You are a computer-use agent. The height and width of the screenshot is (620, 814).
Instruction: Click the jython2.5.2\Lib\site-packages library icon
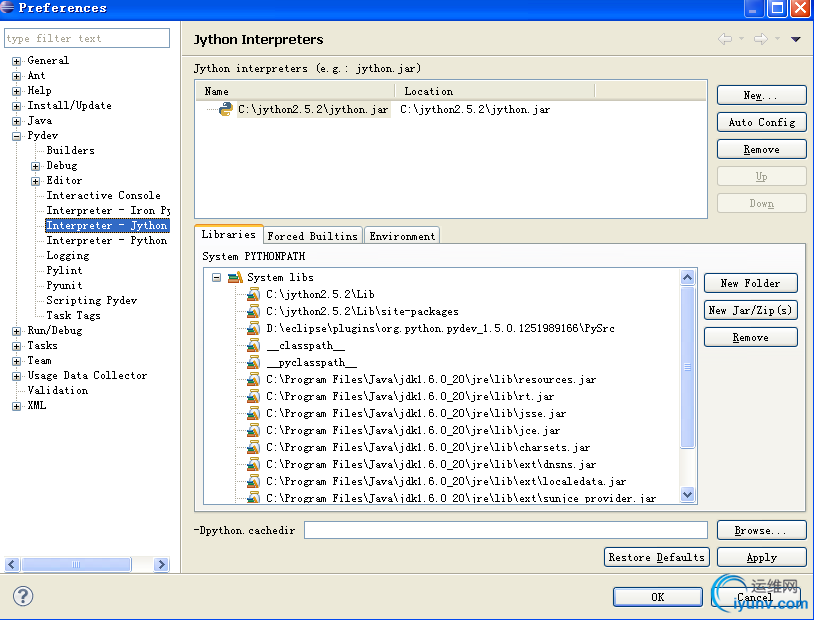point(253,311)
